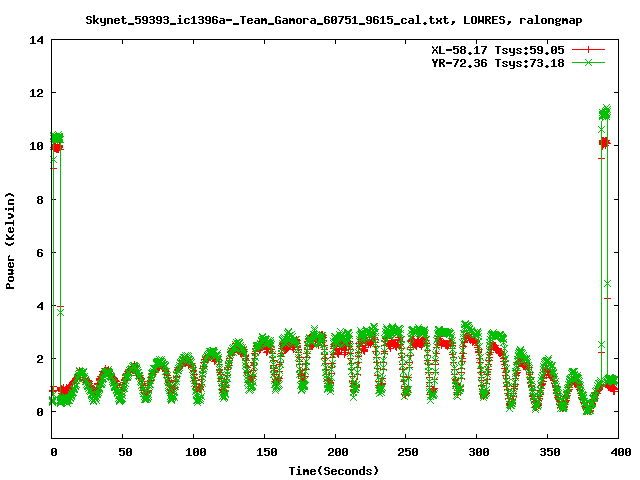Click the x-axis tick label 250
Screen dimensions: 640x480
pos(408,452)
